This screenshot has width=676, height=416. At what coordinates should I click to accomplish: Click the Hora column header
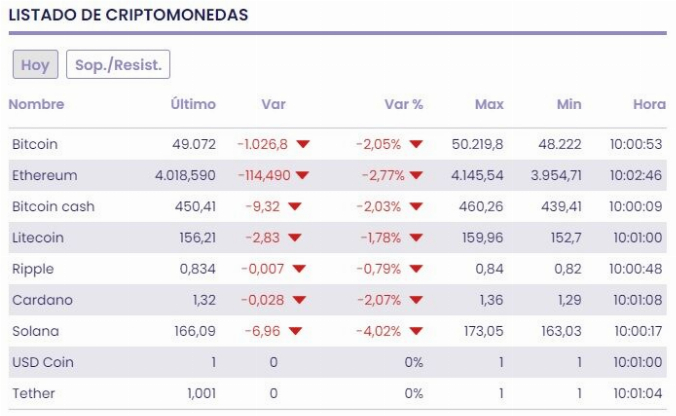(x=648, y=104)
